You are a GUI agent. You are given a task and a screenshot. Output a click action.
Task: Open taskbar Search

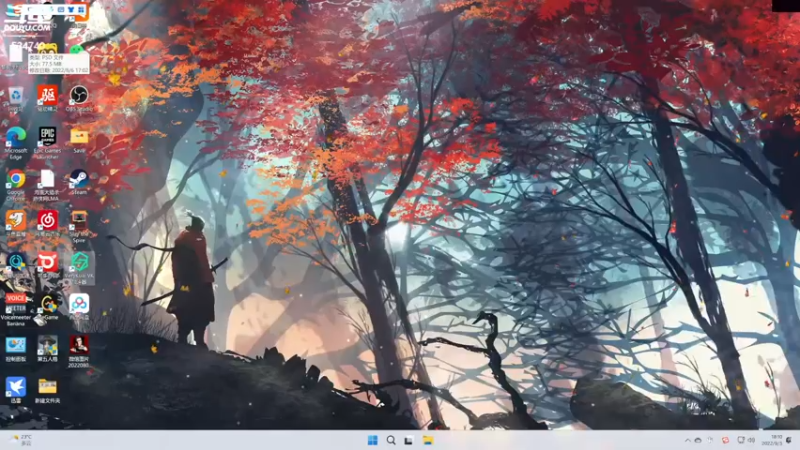click(391, 440)
